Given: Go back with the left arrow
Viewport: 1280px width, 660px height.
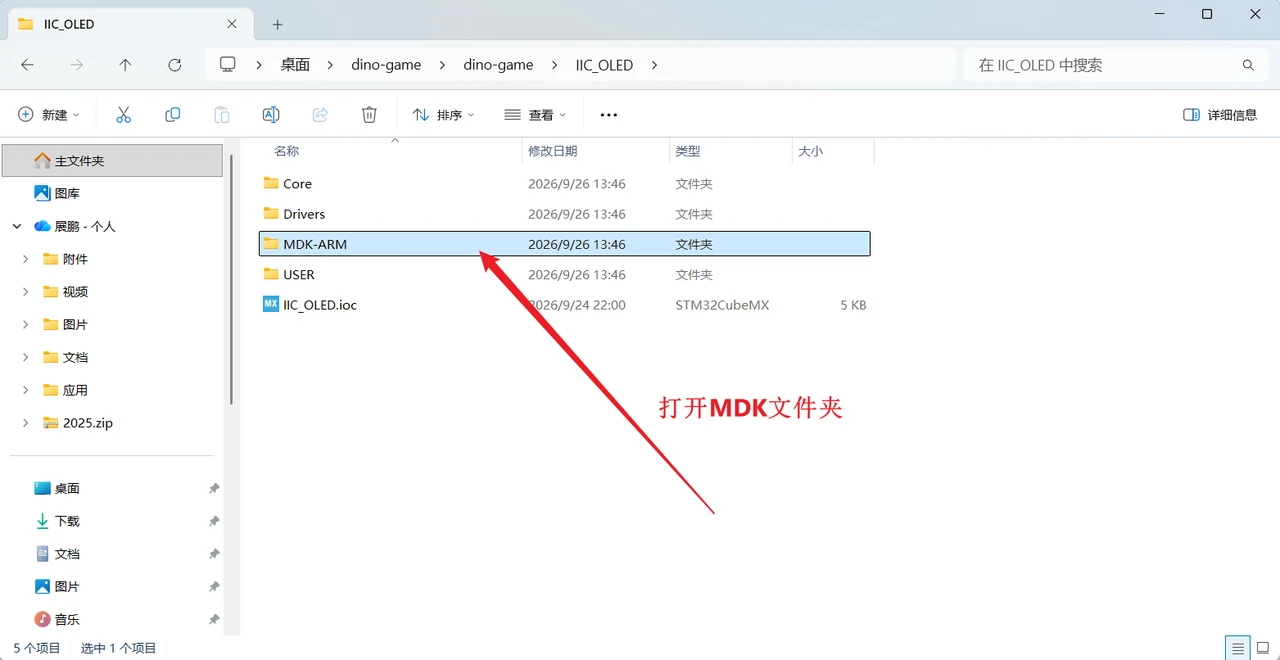Looking at the screenshot, I should pyautogui.click(x=27, y=65).
